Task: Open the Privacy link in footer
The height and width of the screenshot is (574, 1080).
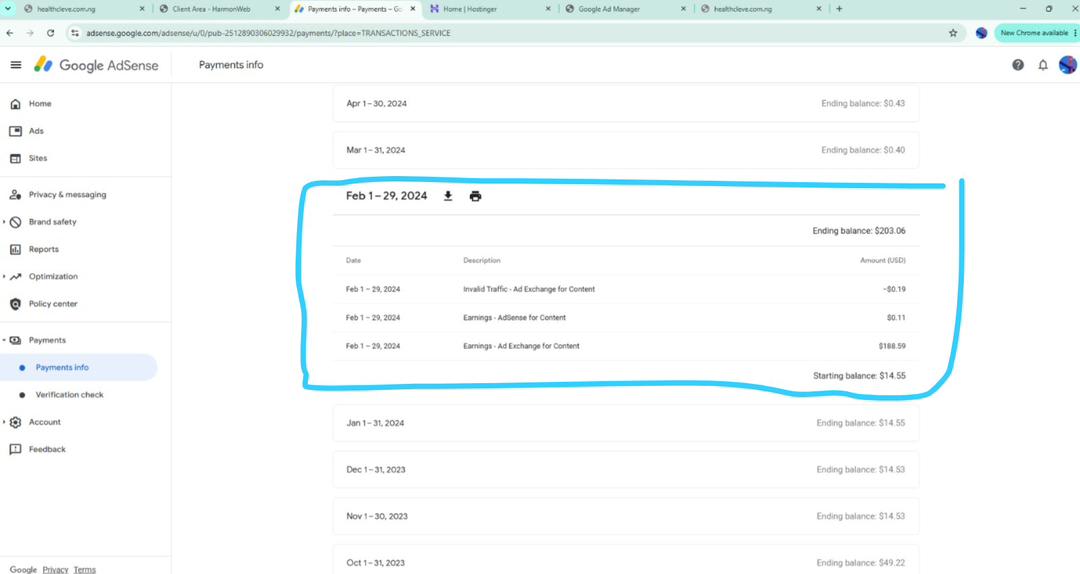Action: click(x=55, y=569)
